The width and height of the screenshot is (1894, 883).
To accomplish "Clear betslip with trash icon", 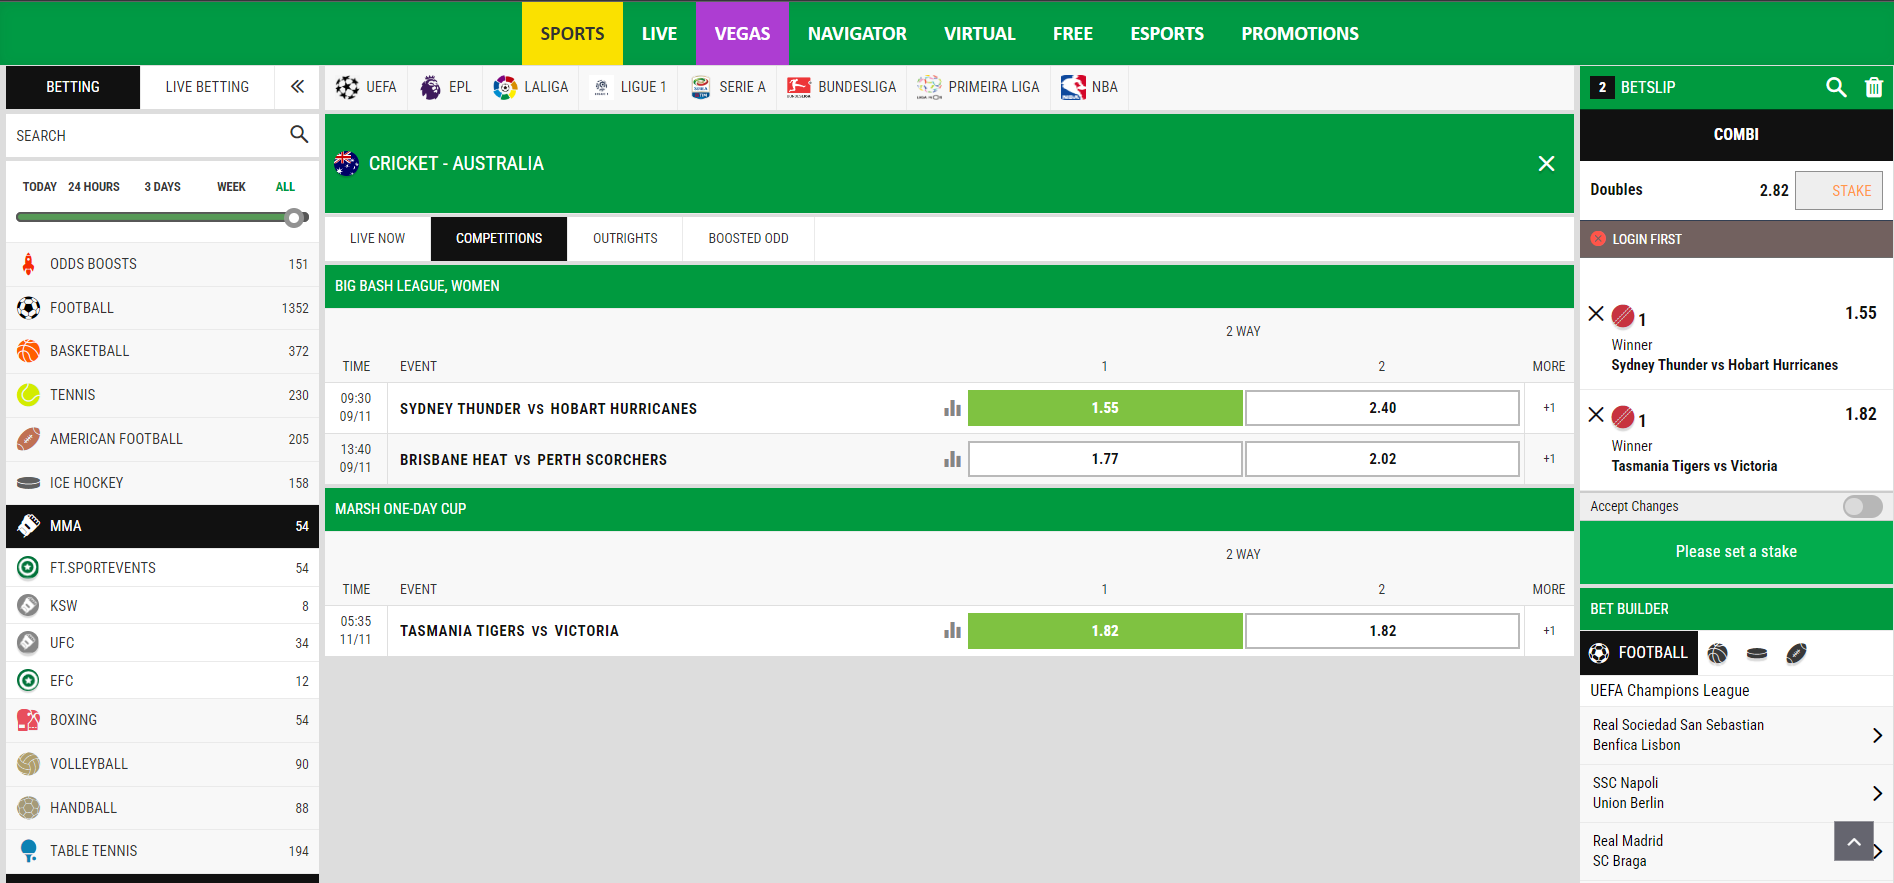I will [x=1874, y=87].
